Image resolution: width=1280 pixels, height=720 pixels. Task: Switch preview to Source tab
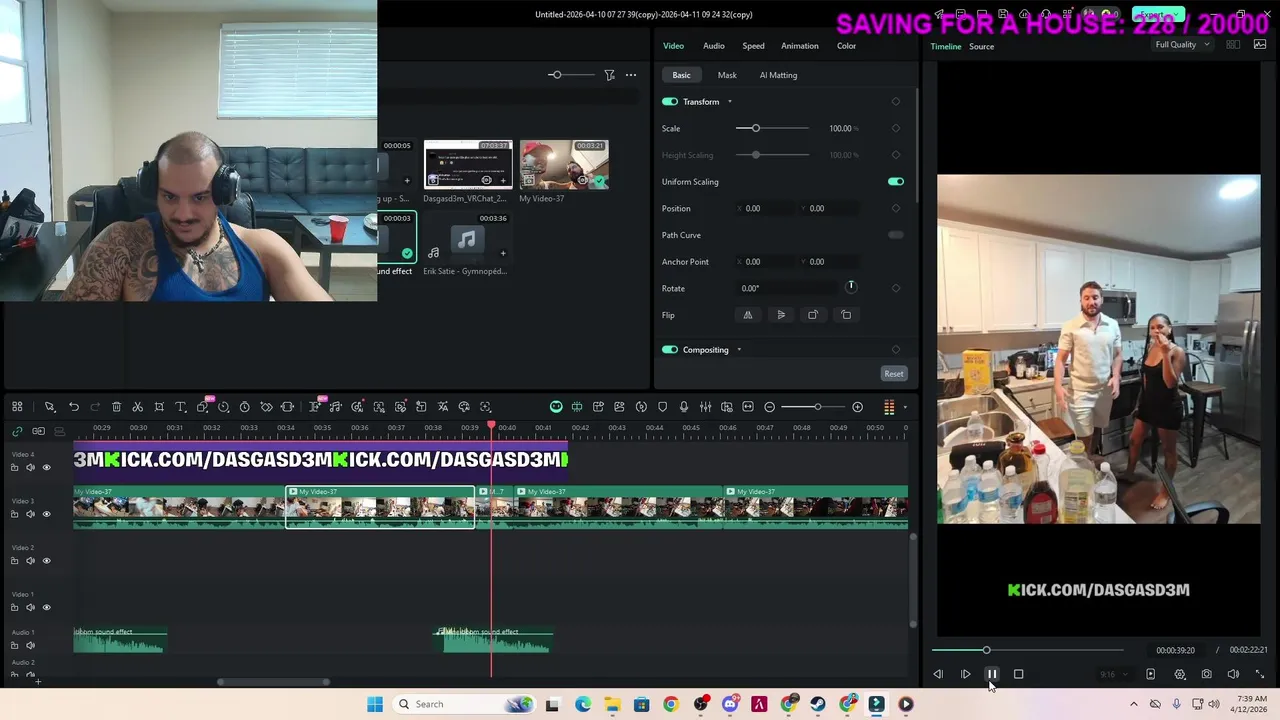[981, 47]
